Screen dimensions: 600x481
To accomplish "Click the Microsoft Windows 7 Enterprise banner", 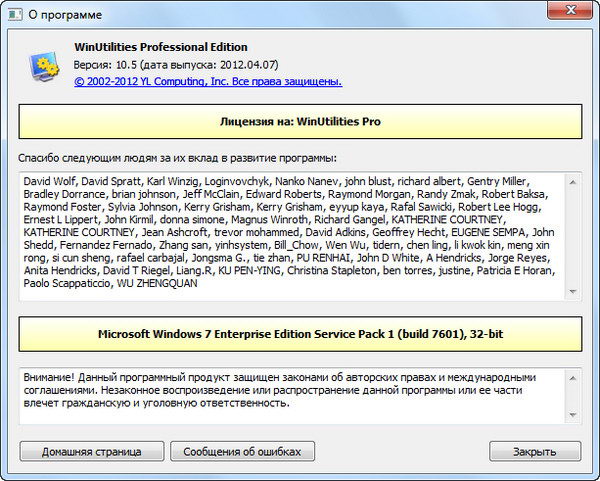I will pyautogui.click(x=300, y=334).
